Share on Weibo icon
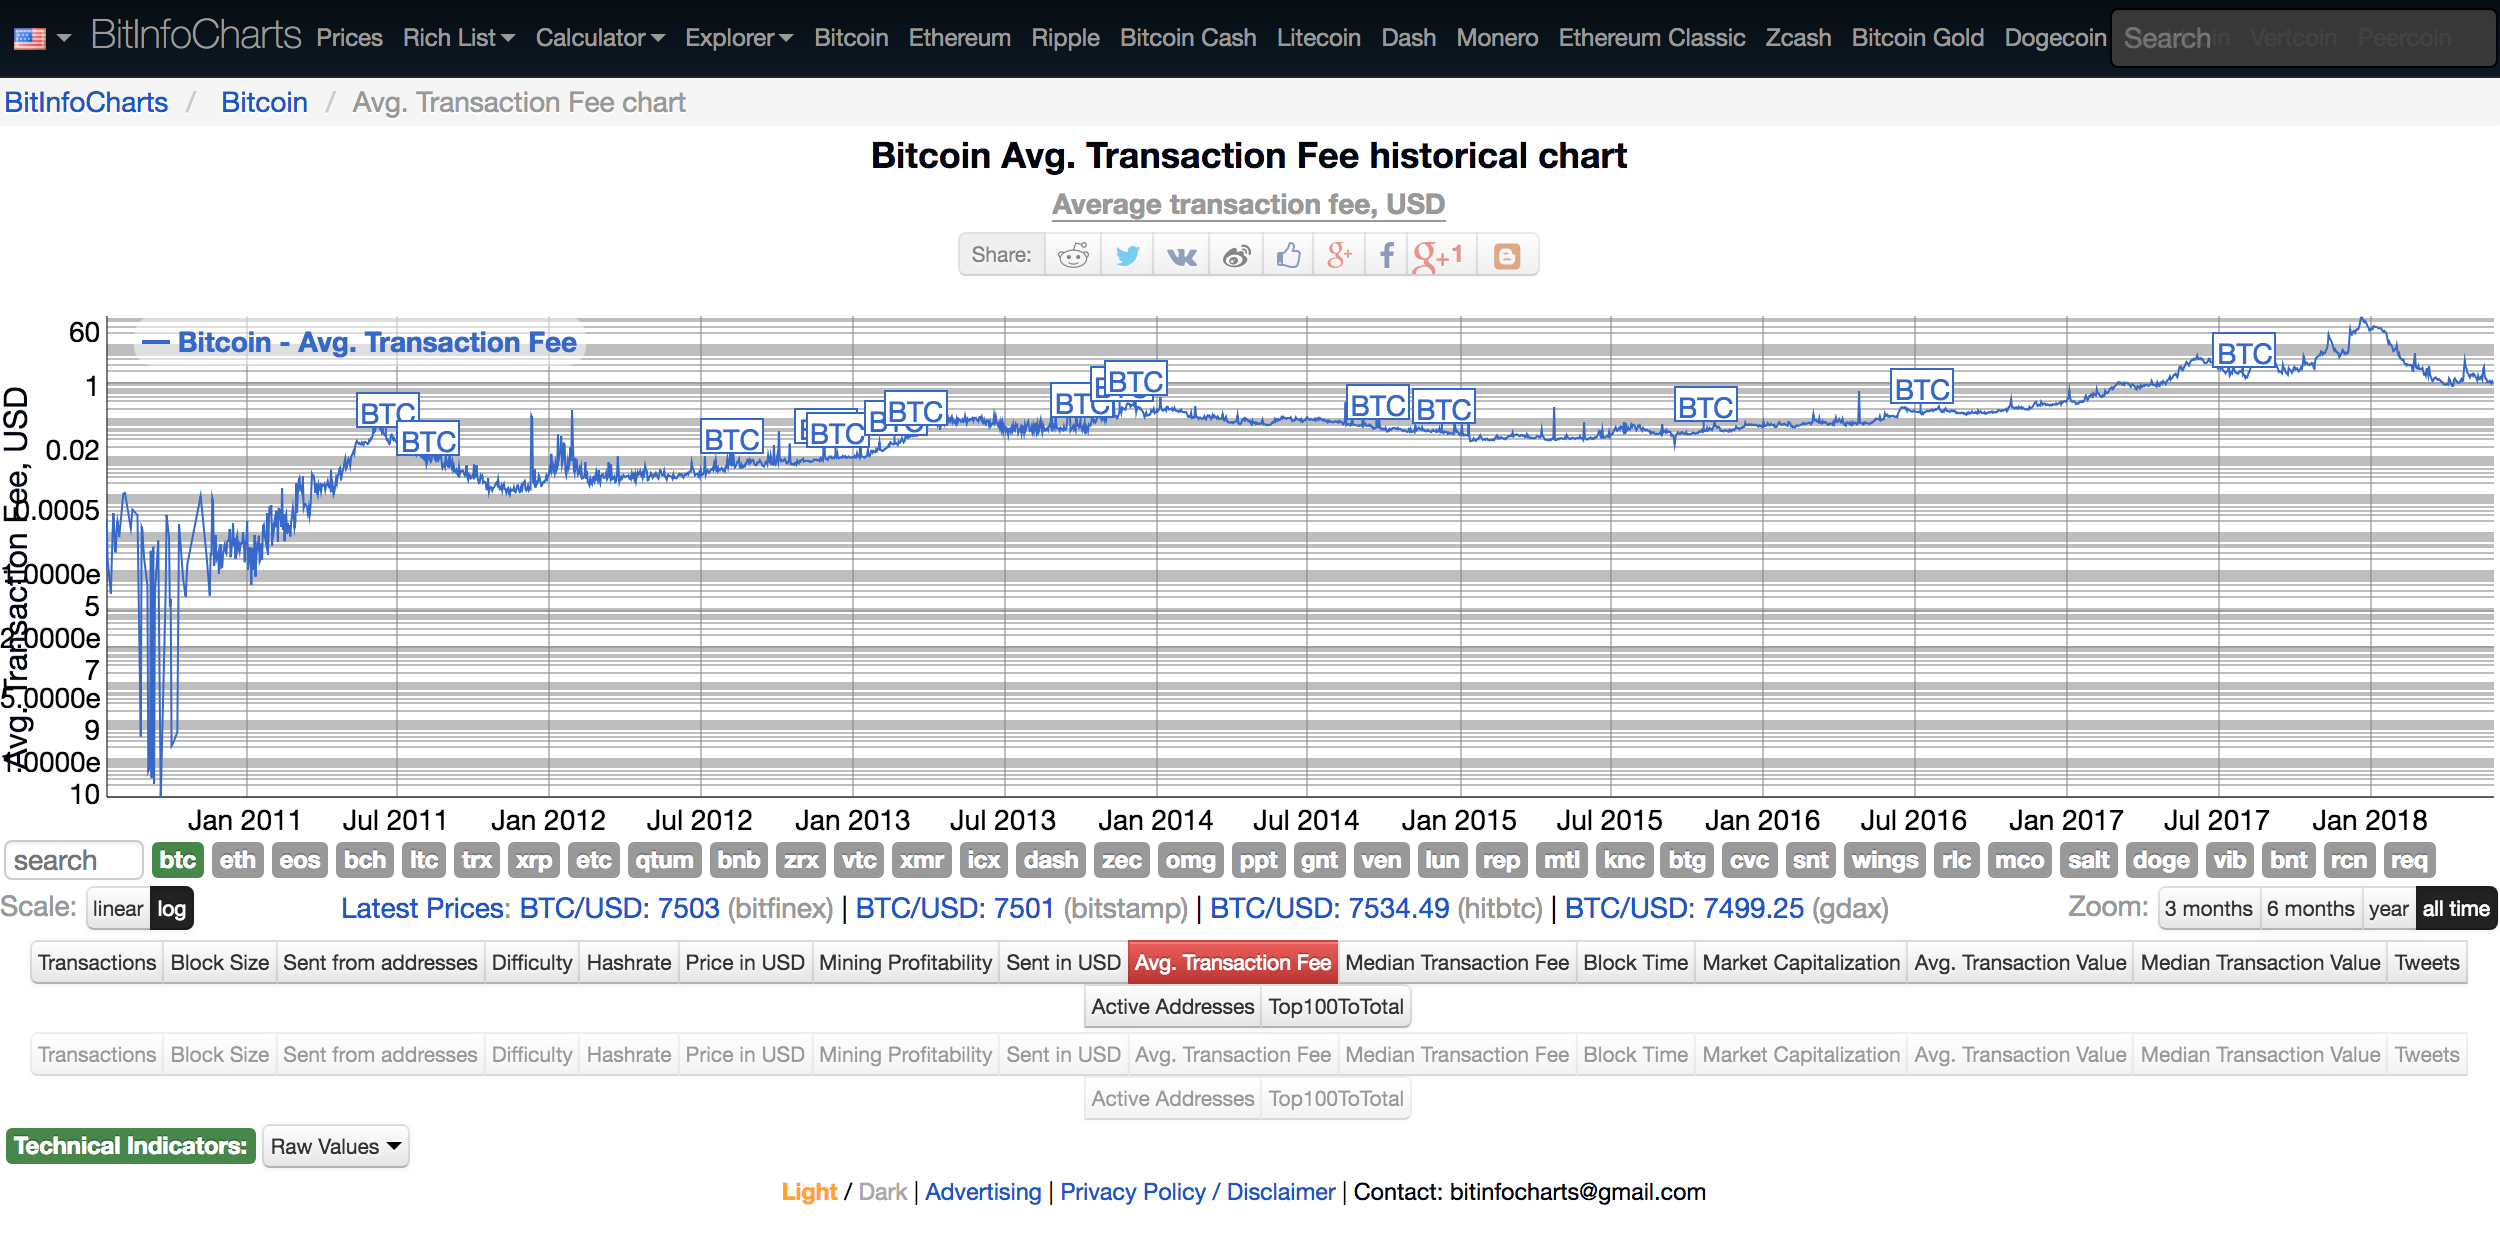The height and width of the screenshot is (1236, 2500). point(1236,255)
